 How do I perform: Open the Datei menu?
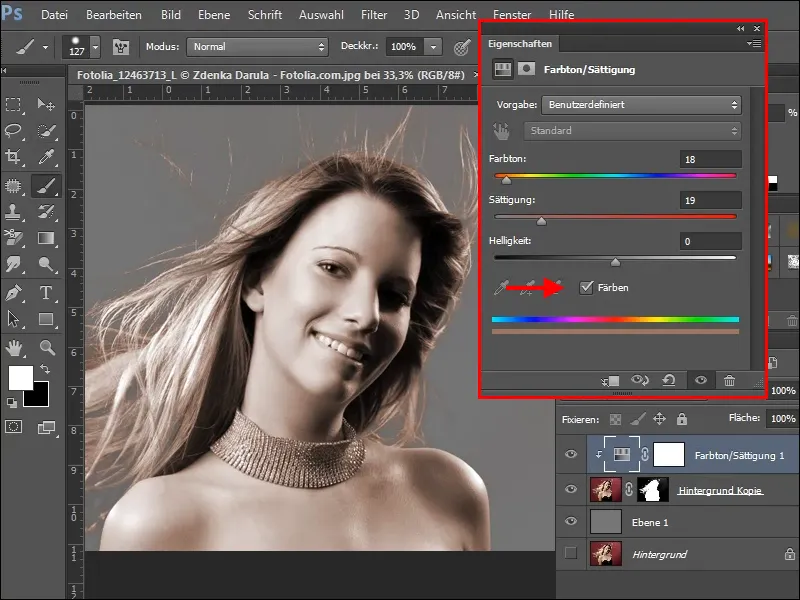click(x=54, y=15)
